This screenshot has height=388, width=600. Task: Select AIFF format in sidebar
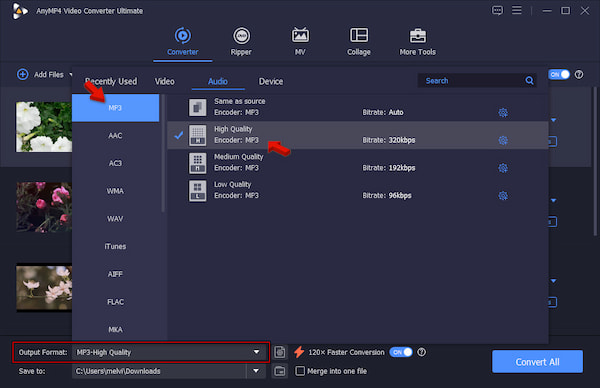pos(115,274)
